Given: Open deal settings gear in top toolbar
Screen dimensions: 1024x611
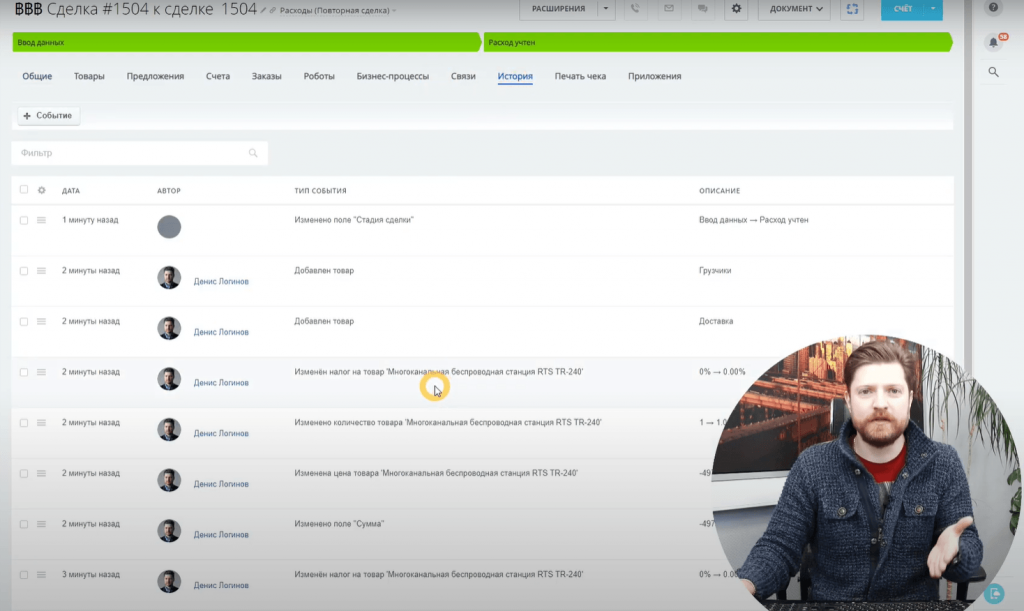Looking at the screenshot, I should pyautogui.click(x=737, y=8).
